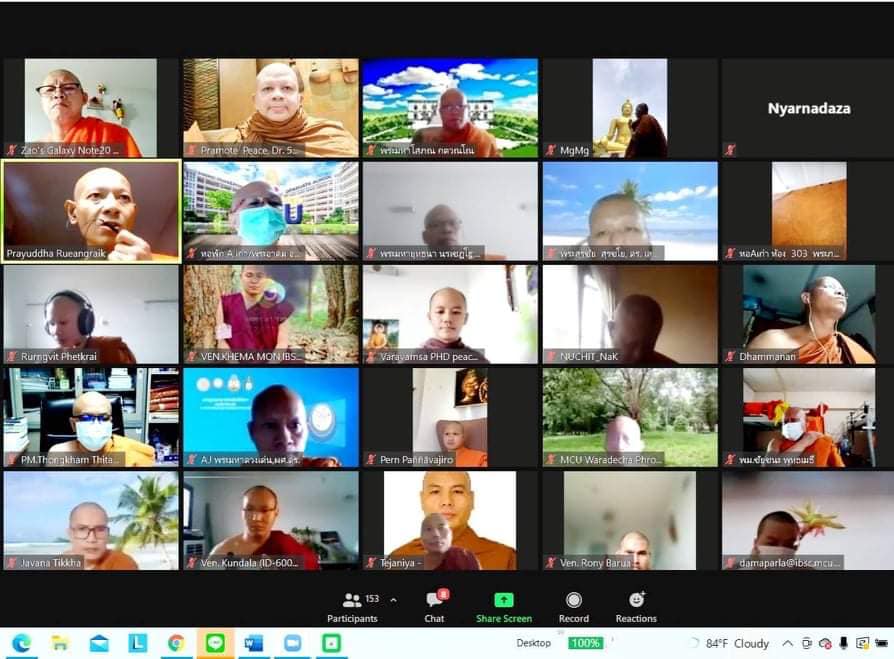
Task: Start recording with the Record button
Action: coord(574,603)
